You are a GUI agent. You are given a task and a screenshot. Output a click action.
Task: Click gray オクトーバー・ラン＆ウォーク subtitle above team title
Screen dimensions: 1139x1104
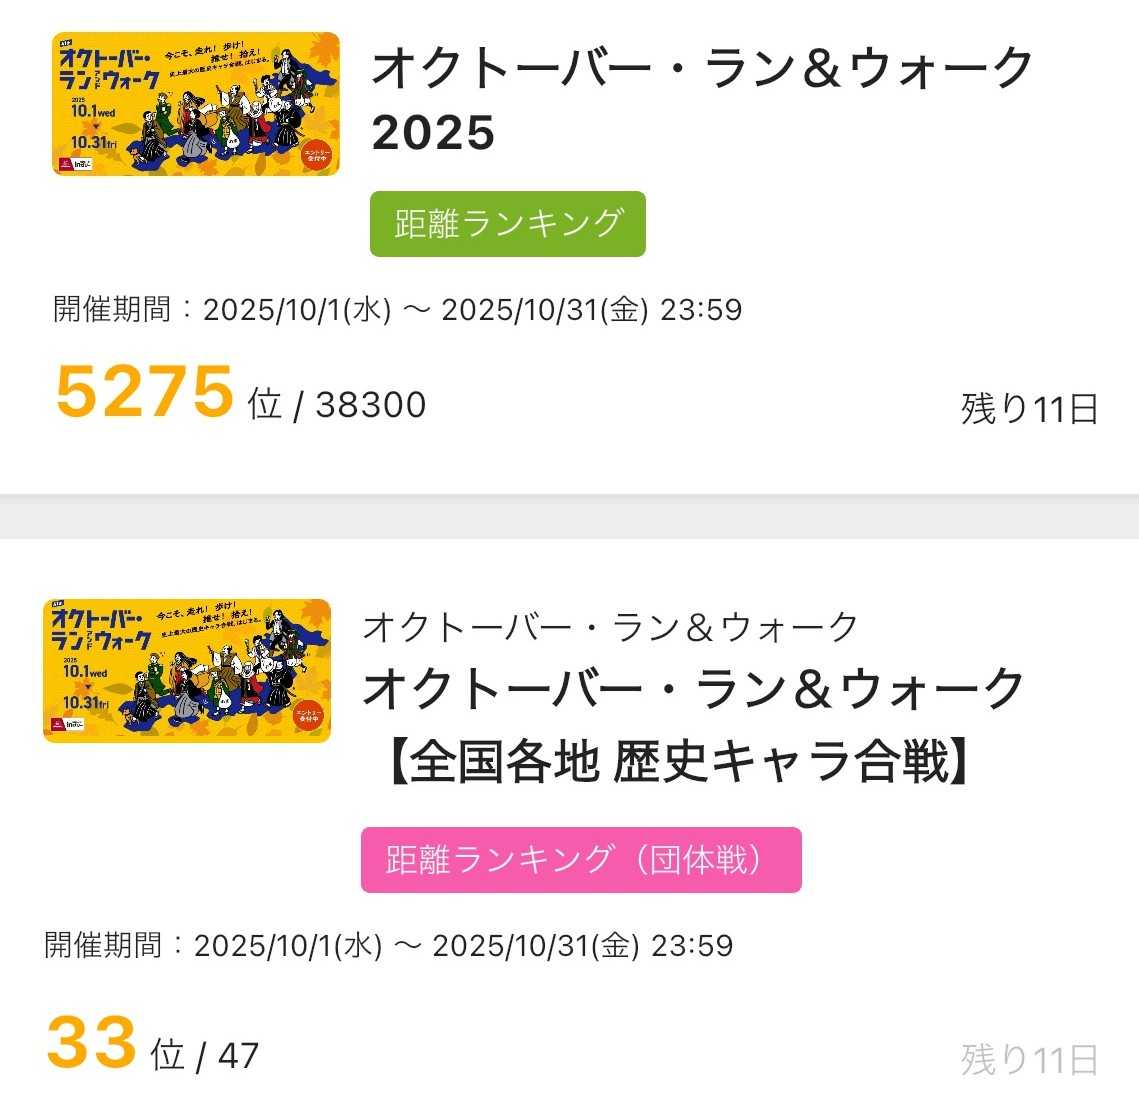(610, 628)
